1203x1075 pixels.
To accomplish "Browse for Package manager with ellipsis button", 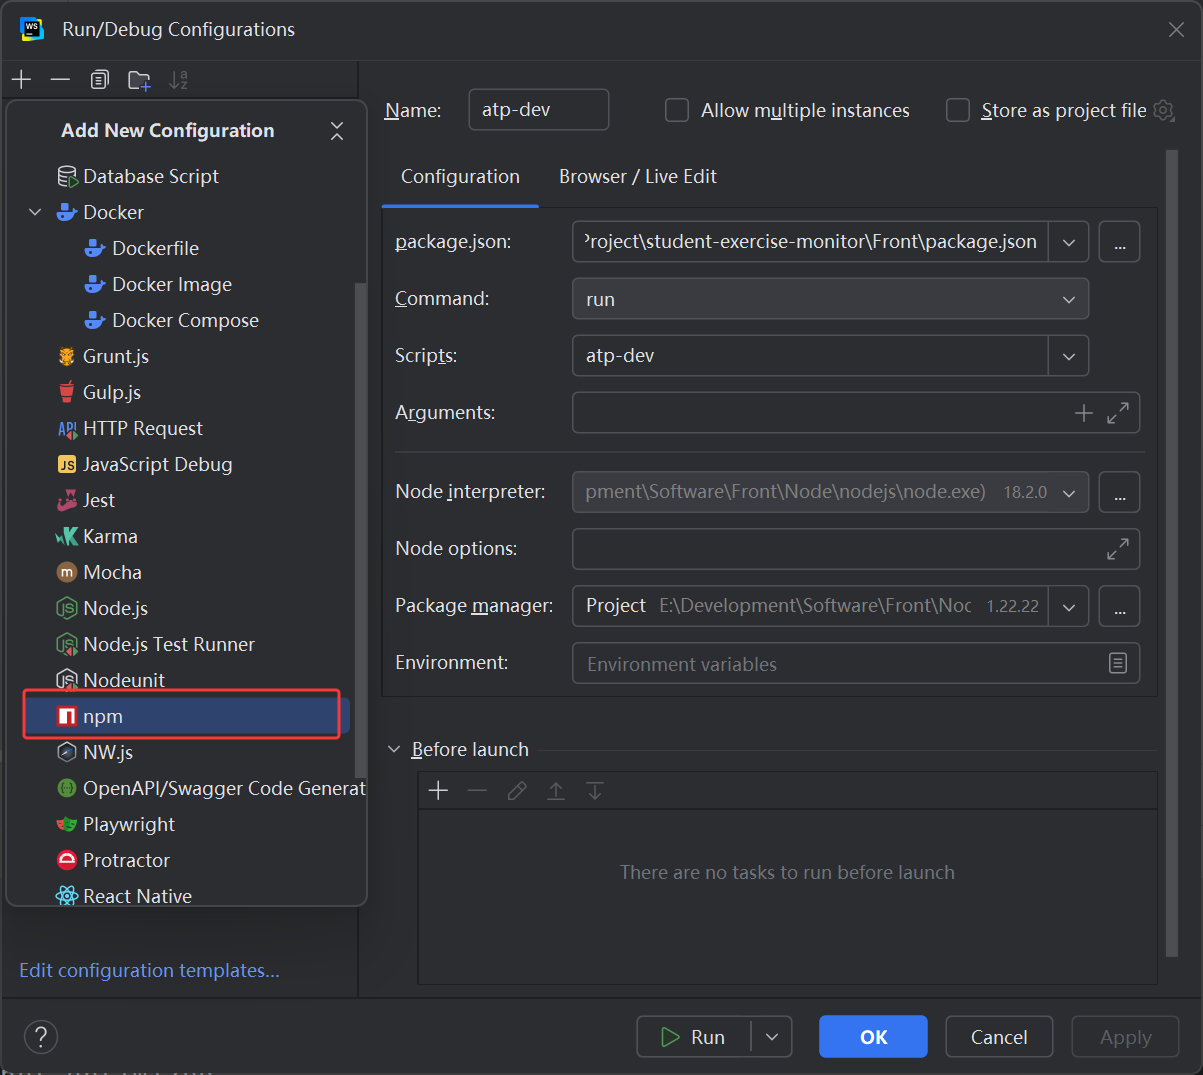I will [x=1120, y=606].
